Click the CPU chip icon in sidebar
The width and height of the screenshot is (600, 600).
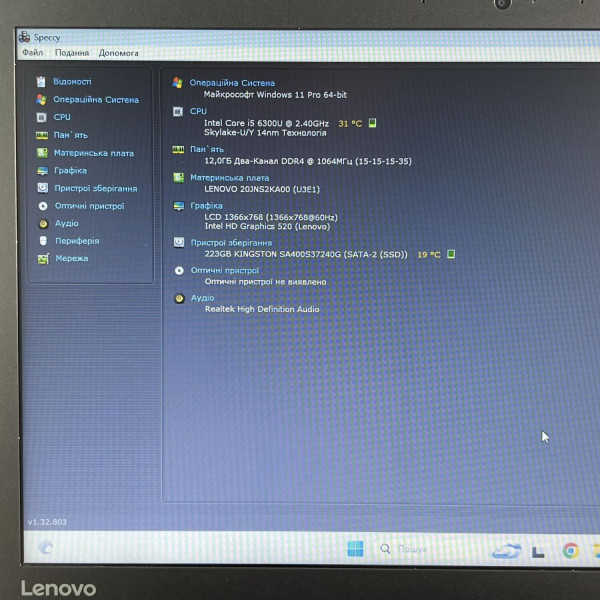[41, 117]
